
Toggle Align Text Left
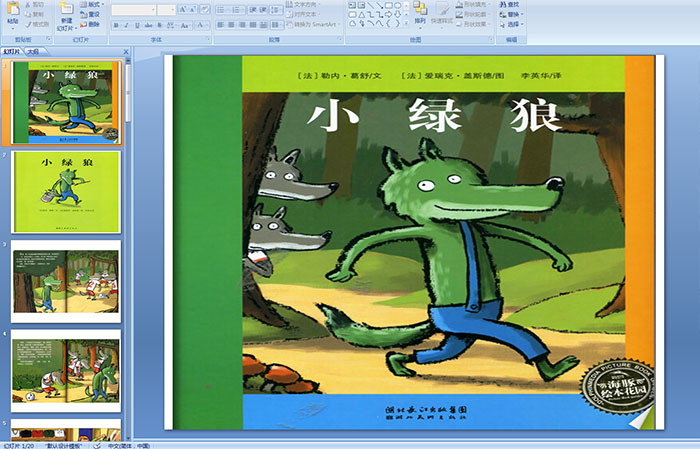221,25
